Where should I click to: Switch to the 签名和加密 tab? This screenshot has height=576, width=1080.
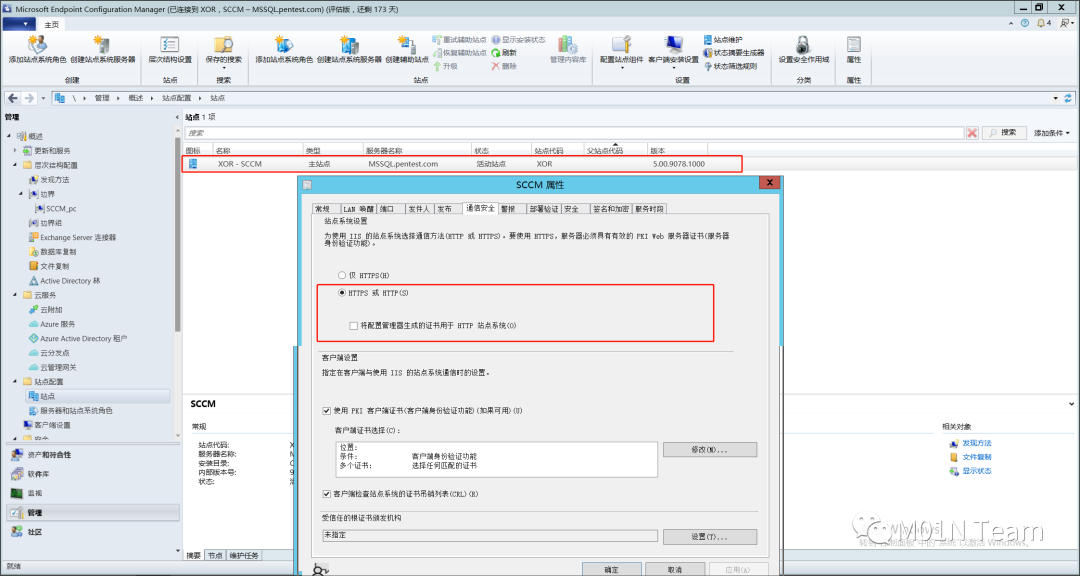click(610, 209)
